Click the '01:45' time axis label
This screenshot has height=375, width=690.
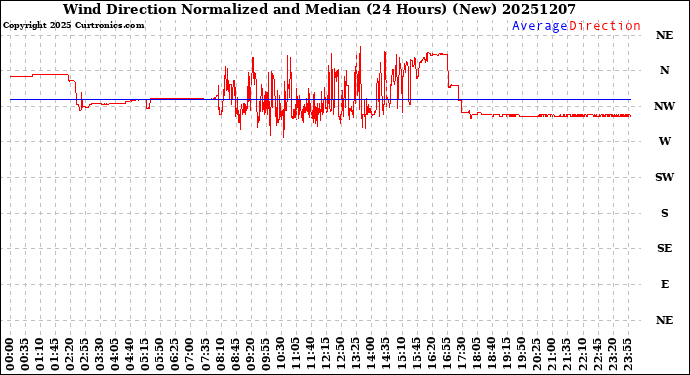(55, 354)
